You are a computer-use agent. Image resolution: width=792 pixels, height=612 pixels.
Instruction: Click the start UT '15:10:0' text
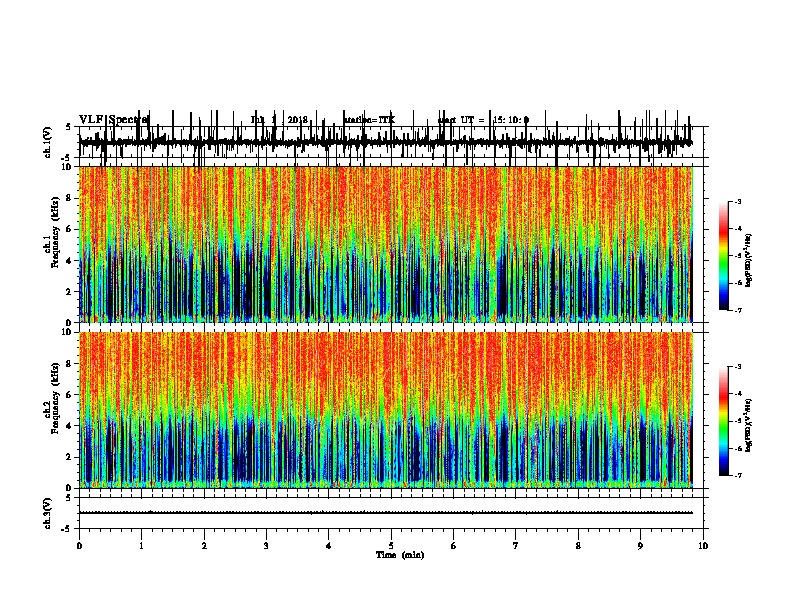tap(511, 120)
